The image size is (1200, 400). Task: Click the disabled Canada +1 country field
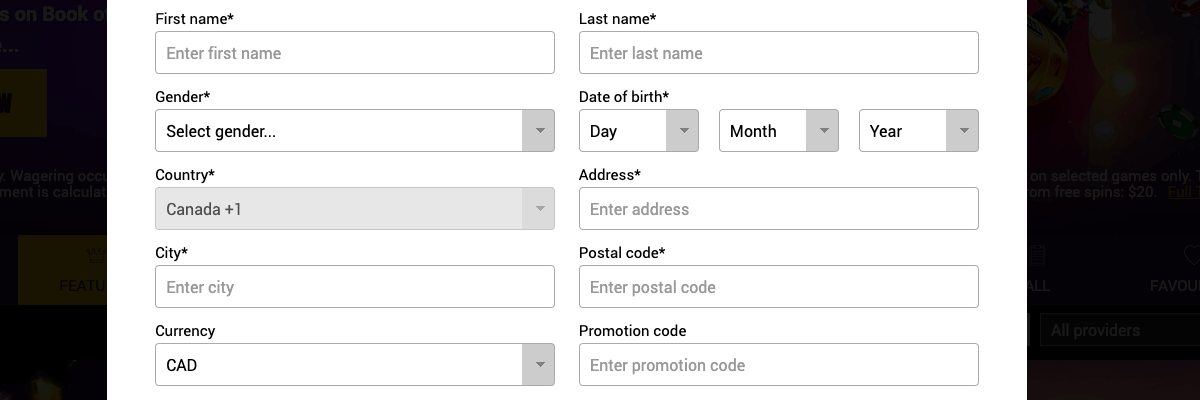(355, 208)
